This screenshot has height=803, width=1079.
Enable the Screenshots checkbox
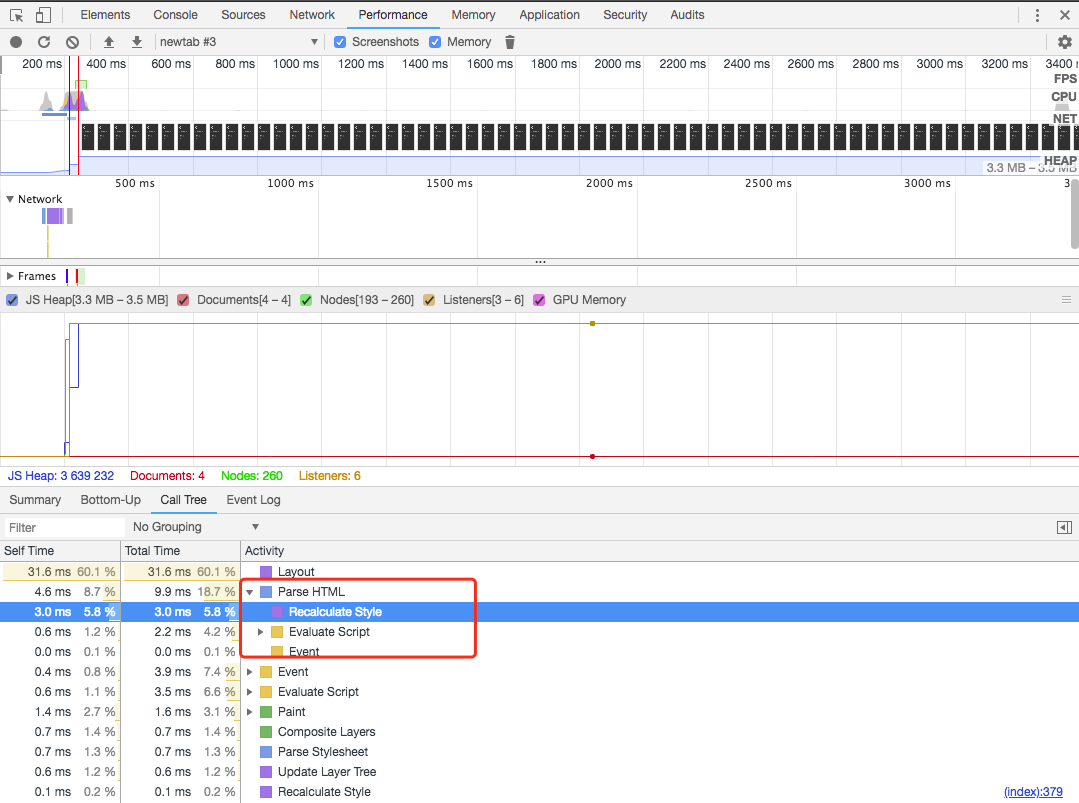pos(340,42)
